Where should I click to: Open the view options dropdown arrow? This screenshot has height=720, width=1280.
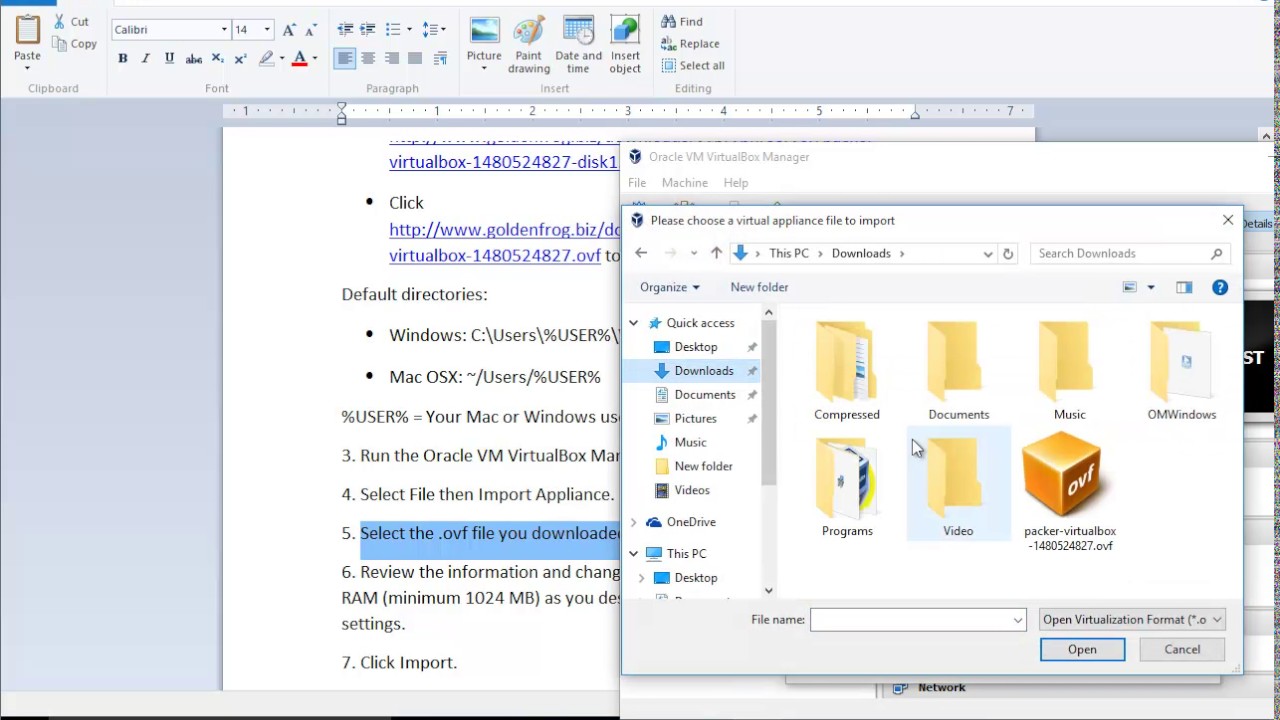(x=1151, y=287)
